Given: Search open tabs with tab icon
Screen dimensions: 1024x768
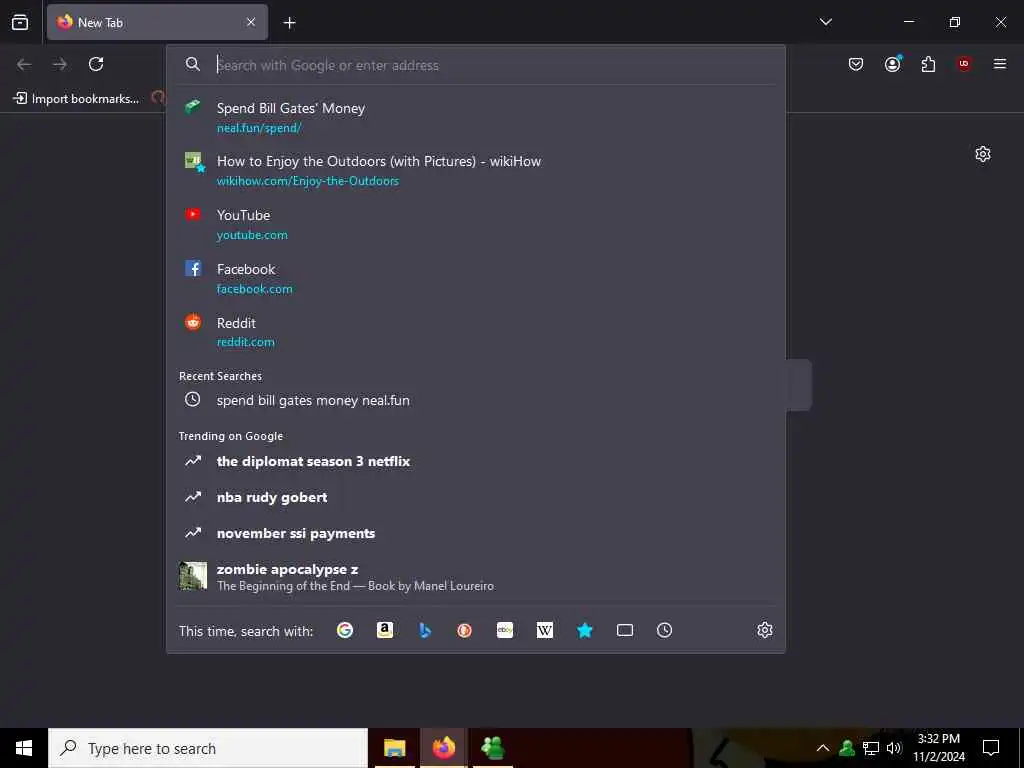Looking at the screenshot, I should [625, 630].
